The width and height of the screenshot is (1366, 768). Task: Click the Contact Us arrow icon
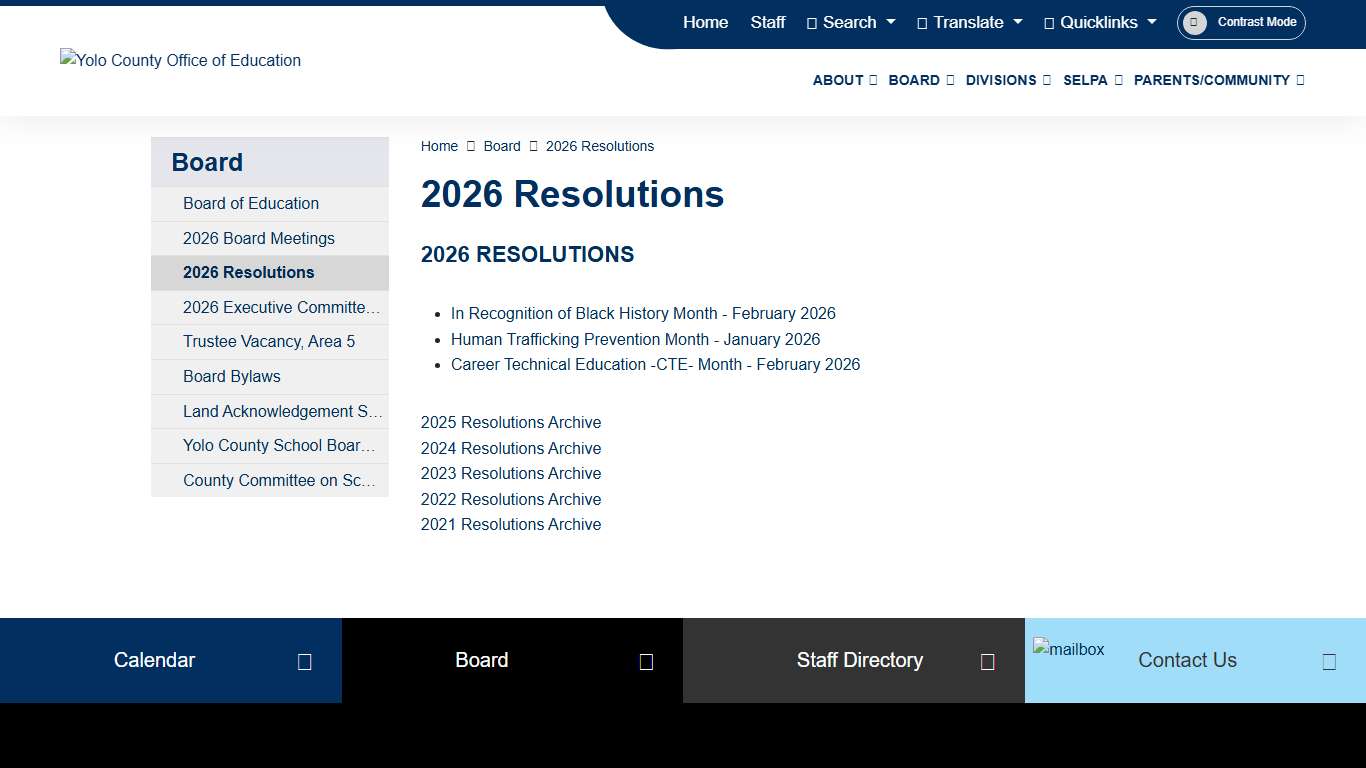pos(1329,660)
